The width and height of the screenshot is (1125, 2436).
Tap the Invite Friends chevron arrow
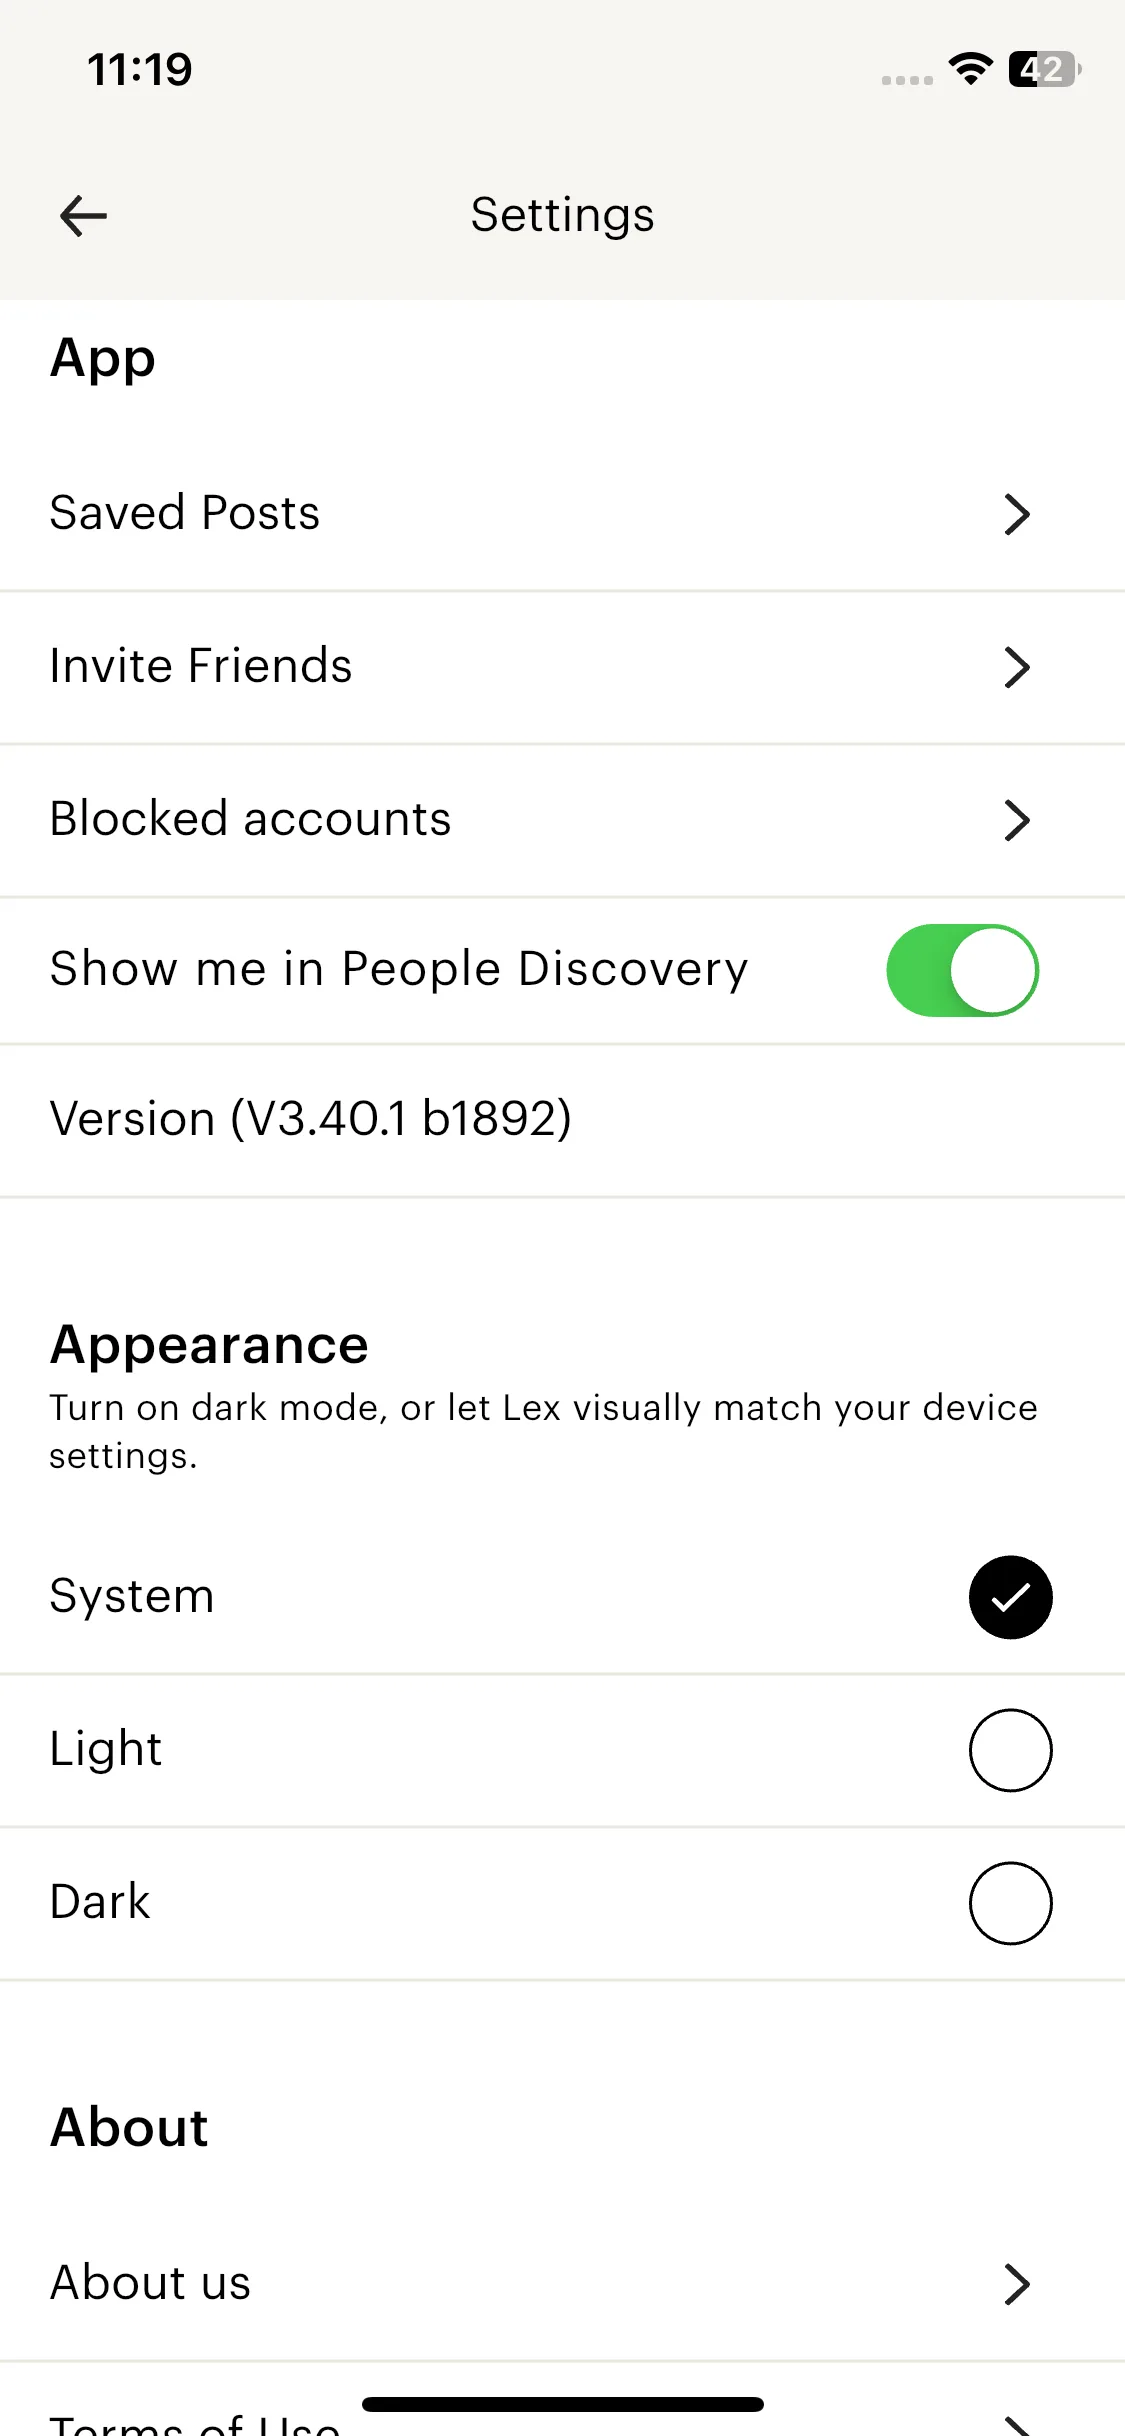tap(1017, 667)
